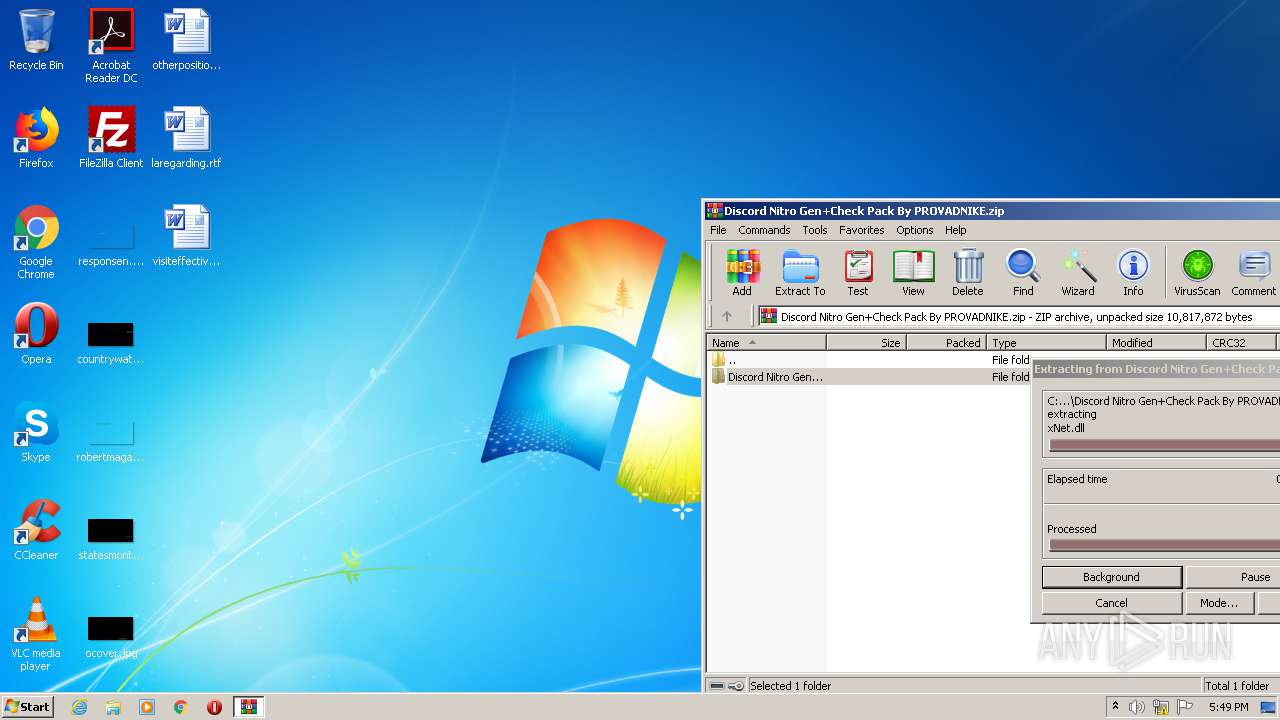The height and width of the screenshot is (720, 1280).
Task: Open the Help menu
Action: pyautogui.click(x=956, y=230)
